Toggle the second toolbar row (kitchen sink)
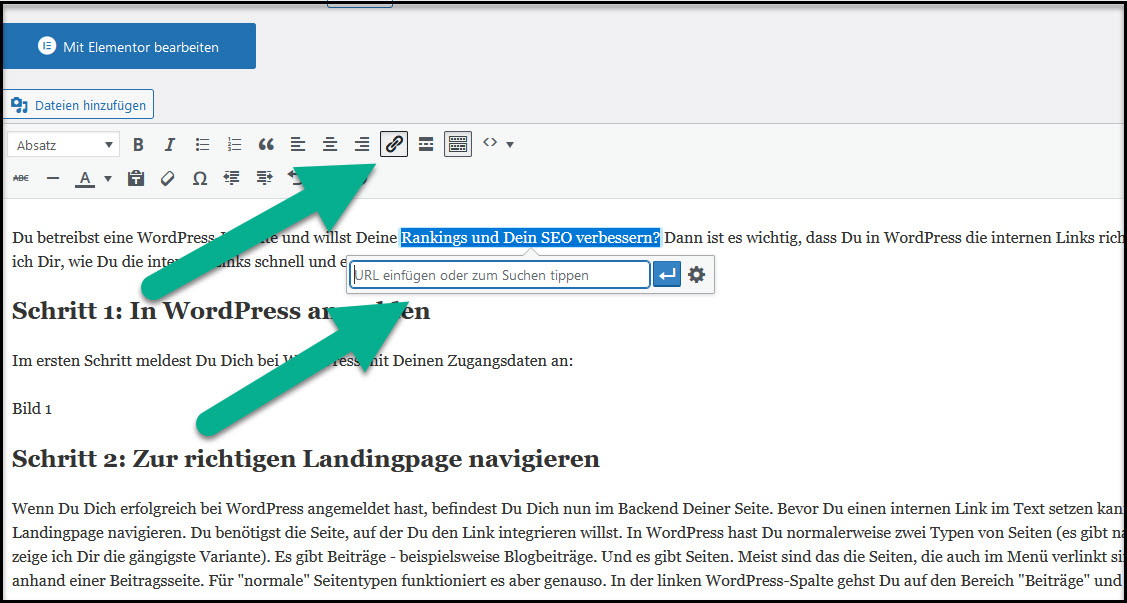The image size is (1127, 603). tap(458, 144)
